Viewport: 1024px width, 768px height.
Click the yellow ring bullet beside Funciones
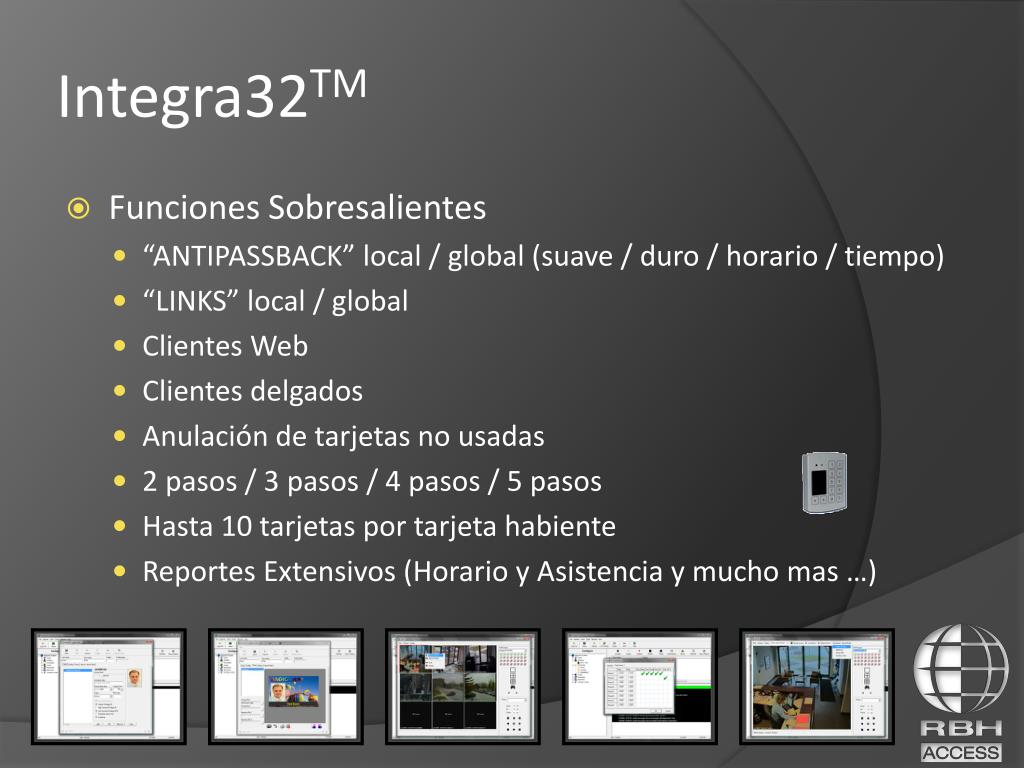[x=78, y=208]
